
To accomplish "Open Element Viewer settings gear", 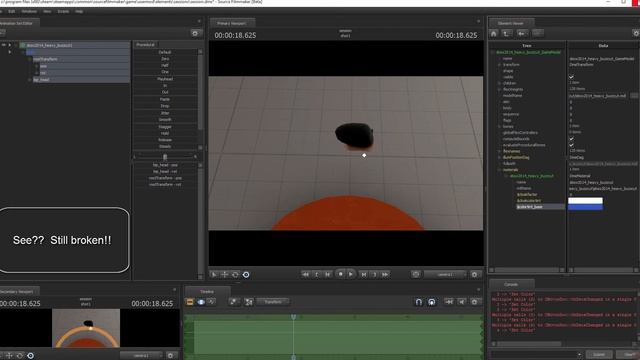I will (636, 33).
